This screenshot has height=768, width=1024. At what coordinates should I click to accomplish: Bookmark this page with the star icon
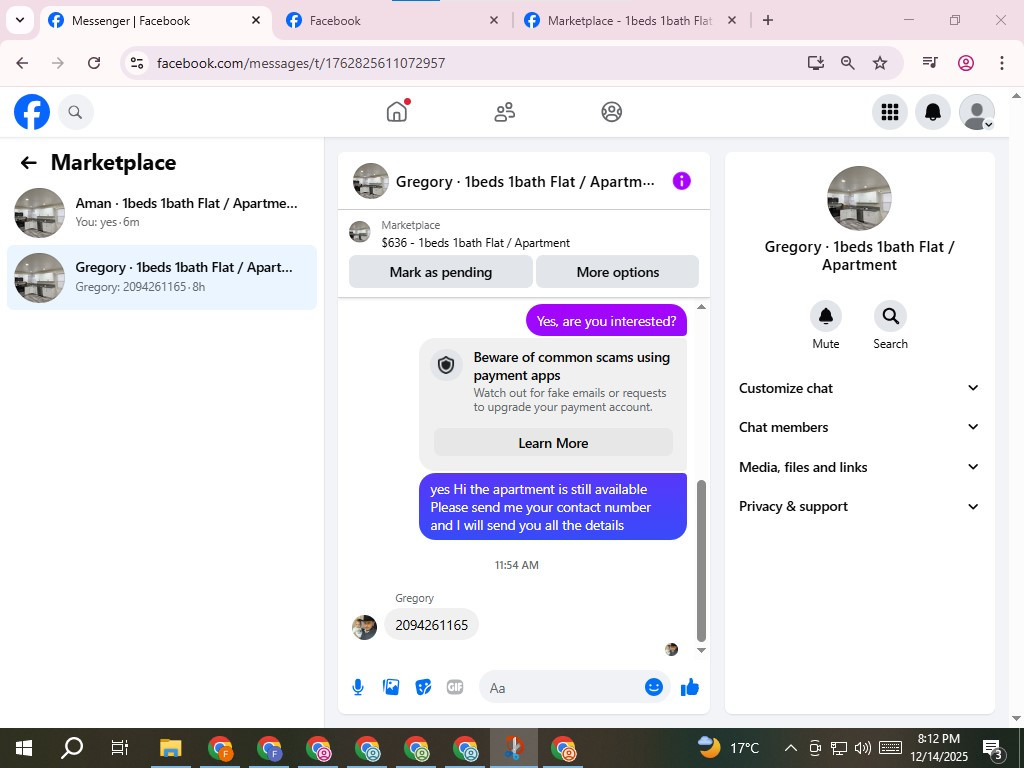pyautogui.click(x=880, y=63)
